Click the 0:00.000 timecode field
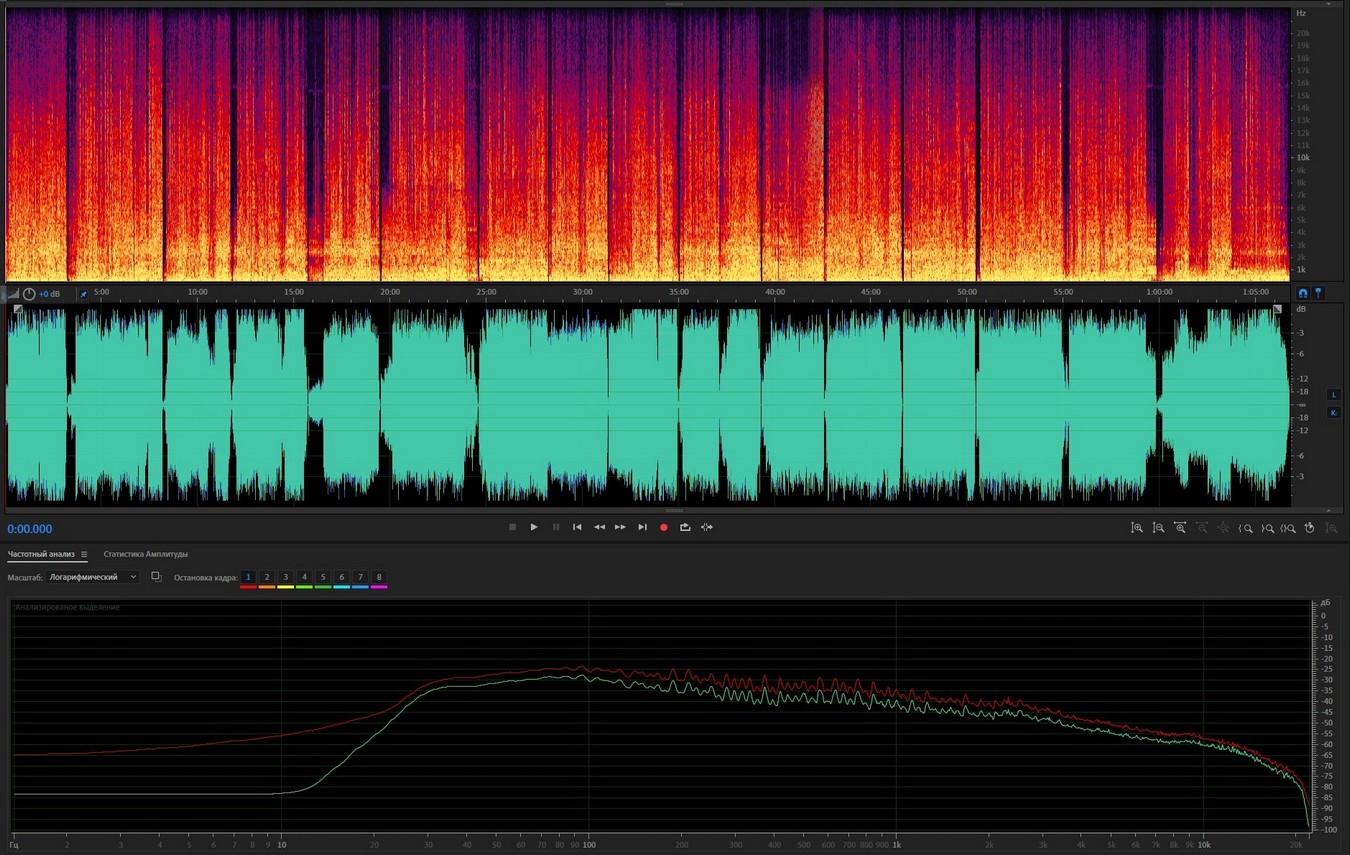1350x855 pixels. tap(30, 529)
